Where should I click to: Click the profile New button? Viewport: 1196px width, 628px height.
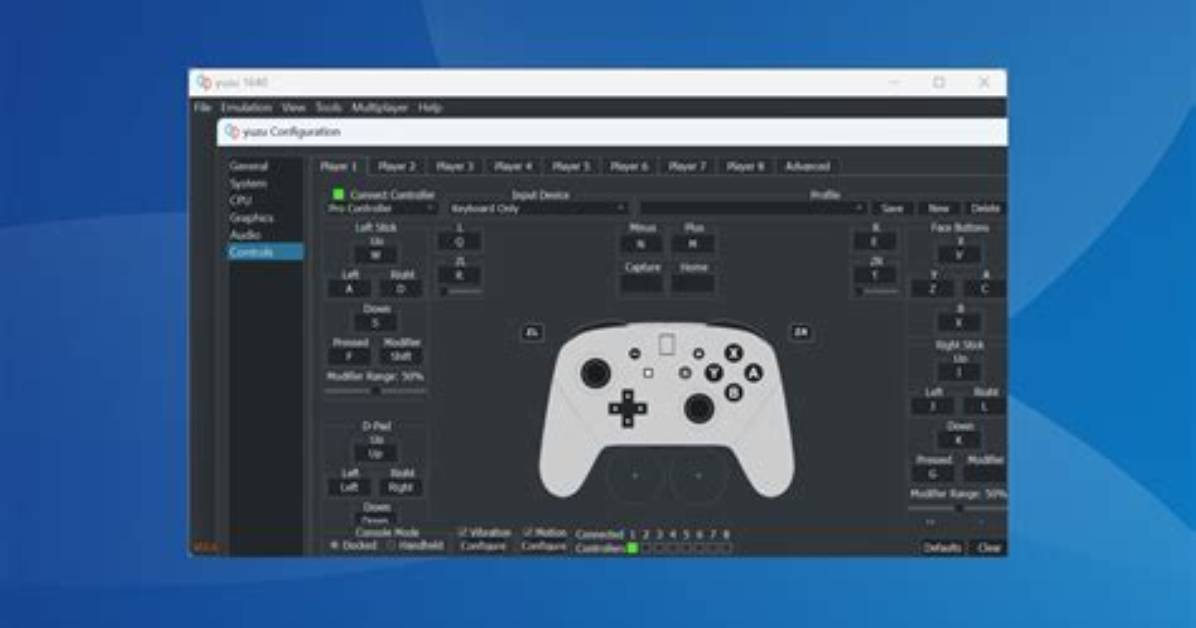click(x=938, y=208)
